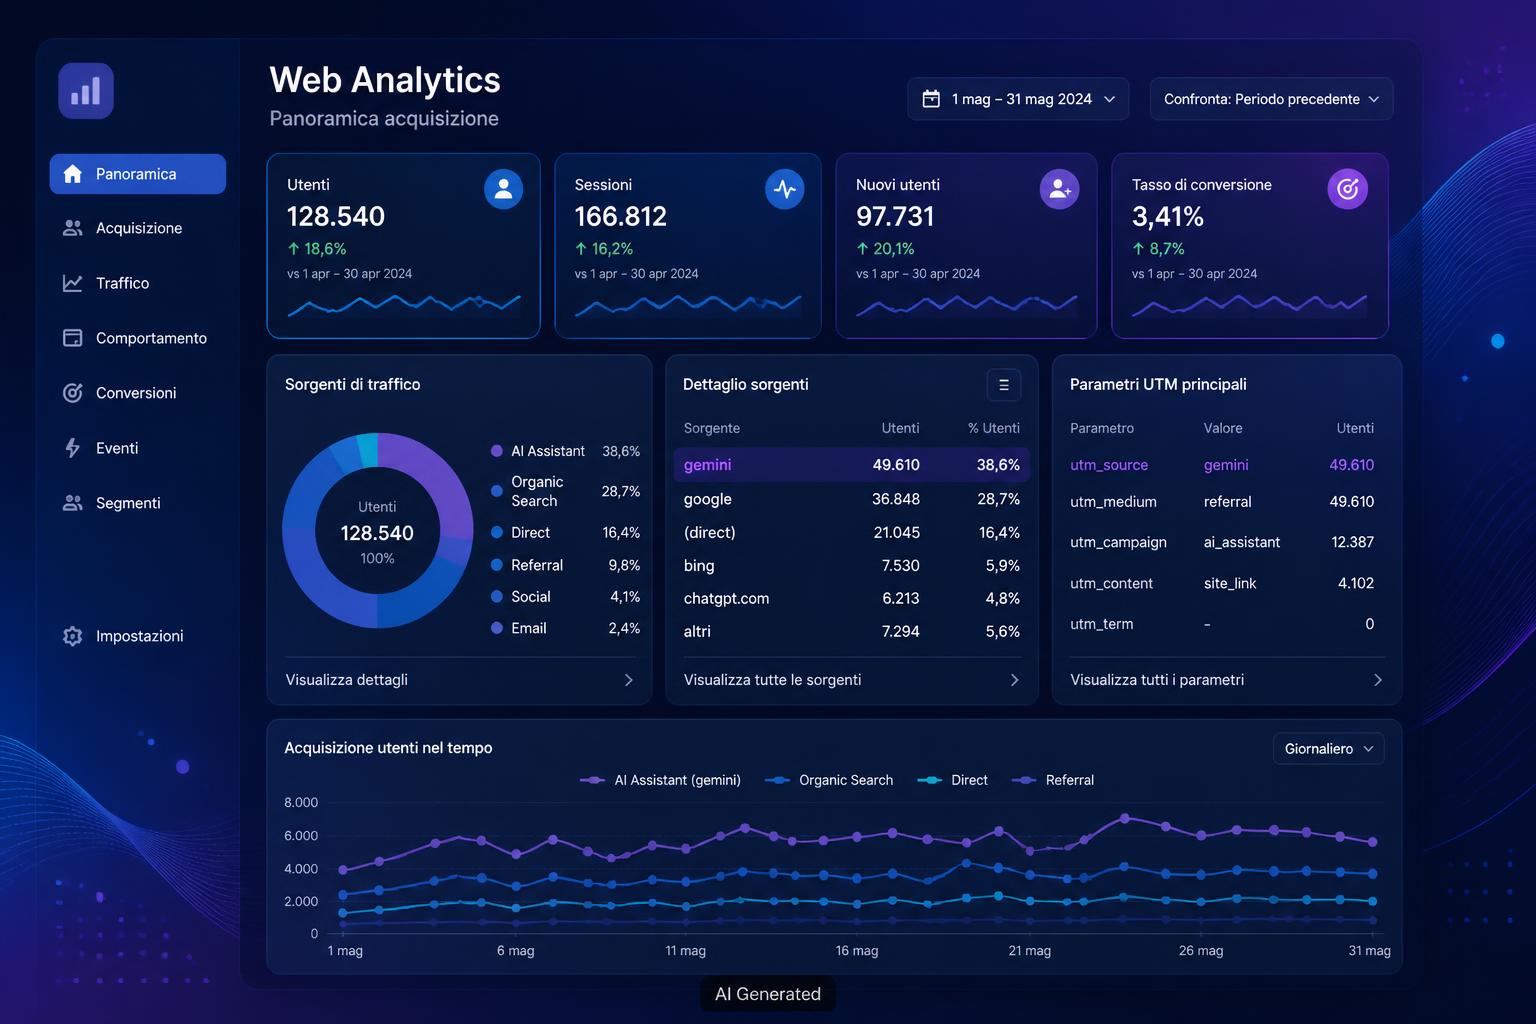Click the Nuovi utenti add-user icon

pyautogui.click(x=1059, y=189)
